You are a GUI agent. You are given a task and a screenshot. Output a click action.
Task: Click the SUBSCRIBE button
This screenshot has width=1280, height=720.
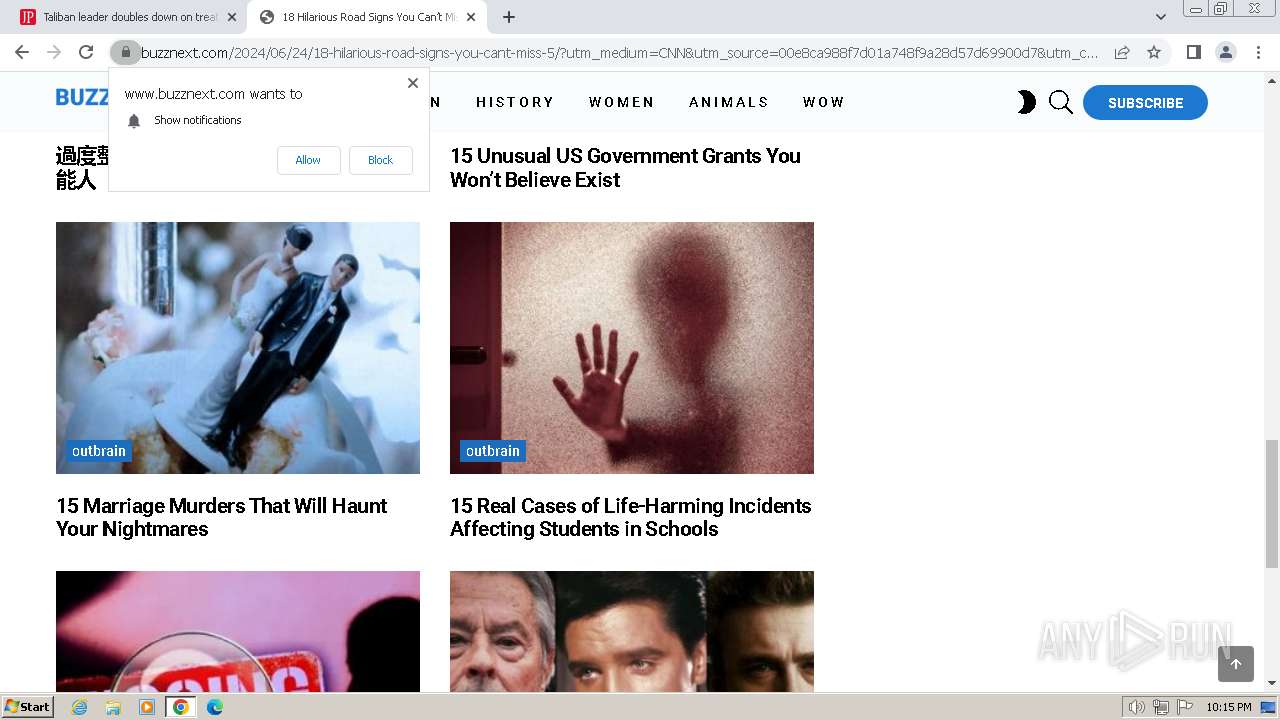click(x=1145, y=102)
